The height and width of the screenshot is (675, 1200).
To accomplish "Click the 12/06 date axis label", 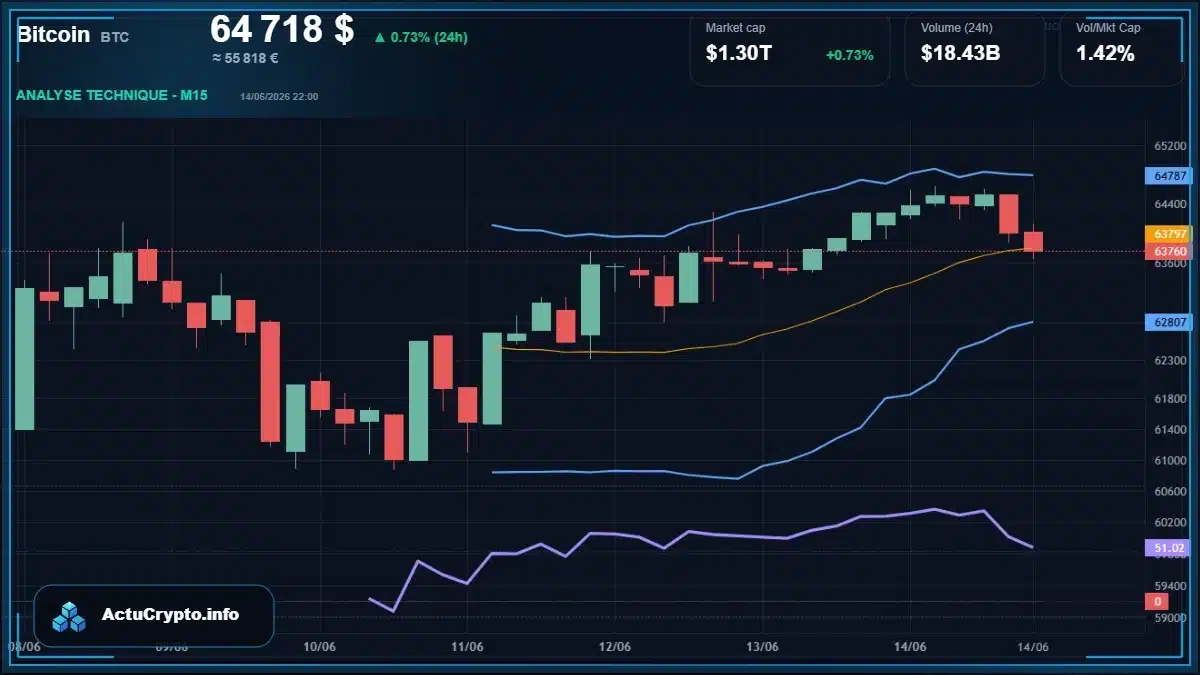I will (614, 647).
